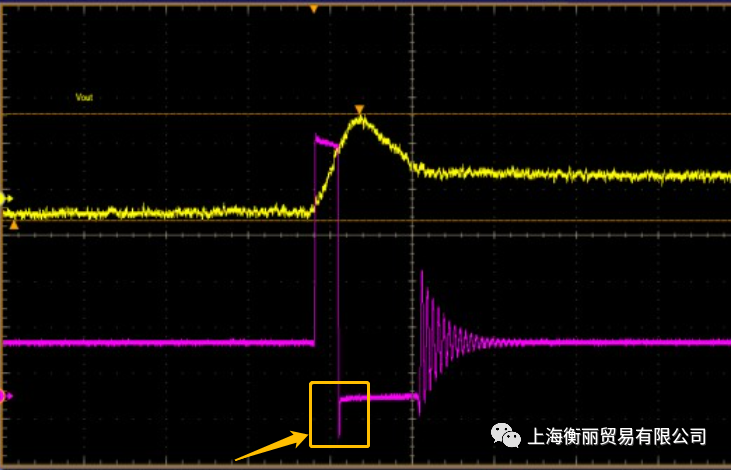Click the orange arrow pointing at the highlight box
The height and width of the screenshot is (470, 731).
point(270,448)
